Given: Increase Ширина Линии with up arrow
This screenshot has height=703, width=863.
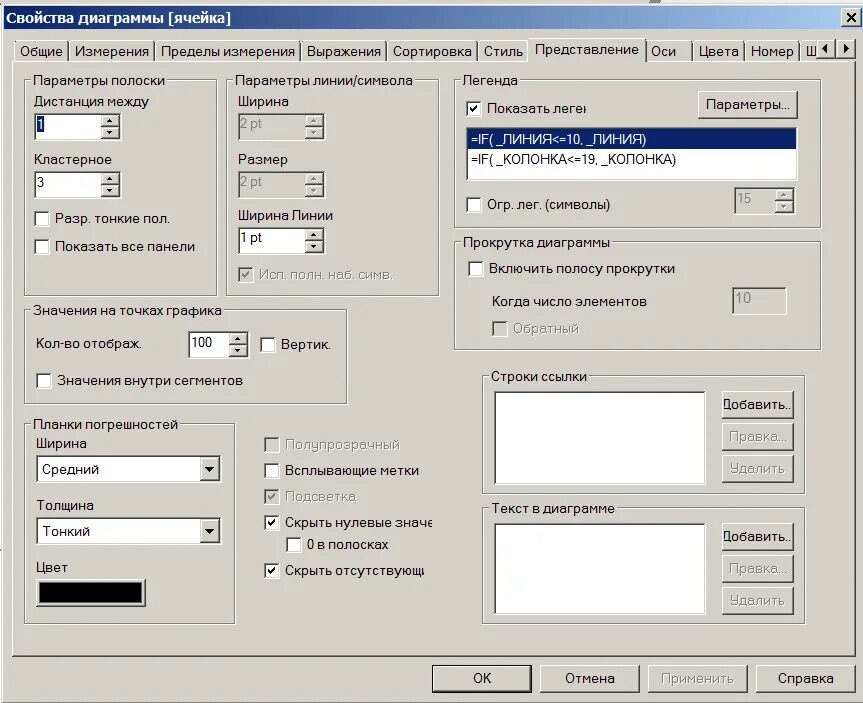Looking at the screenshot, I should (x=314, y=235).
